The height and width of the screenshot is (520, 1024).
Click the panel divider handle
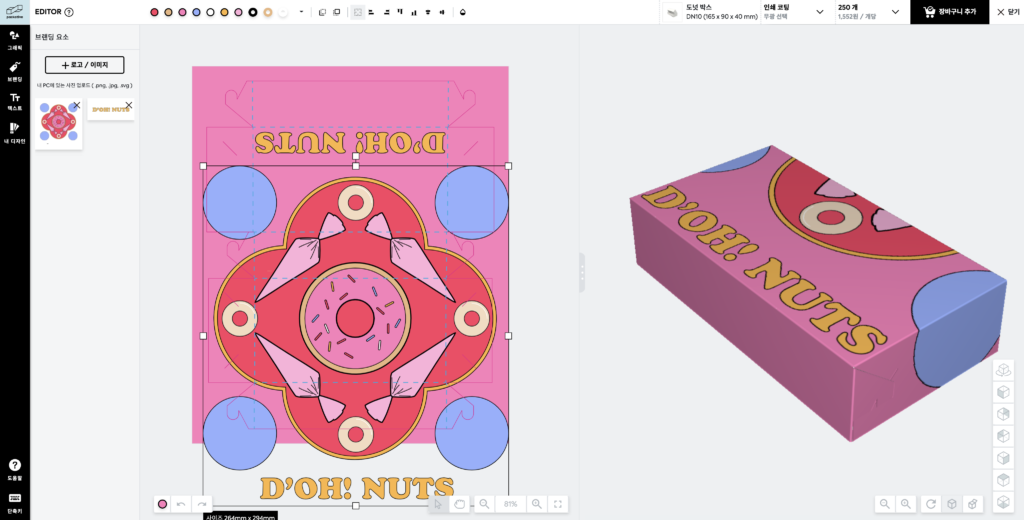(x=582, y=272)
